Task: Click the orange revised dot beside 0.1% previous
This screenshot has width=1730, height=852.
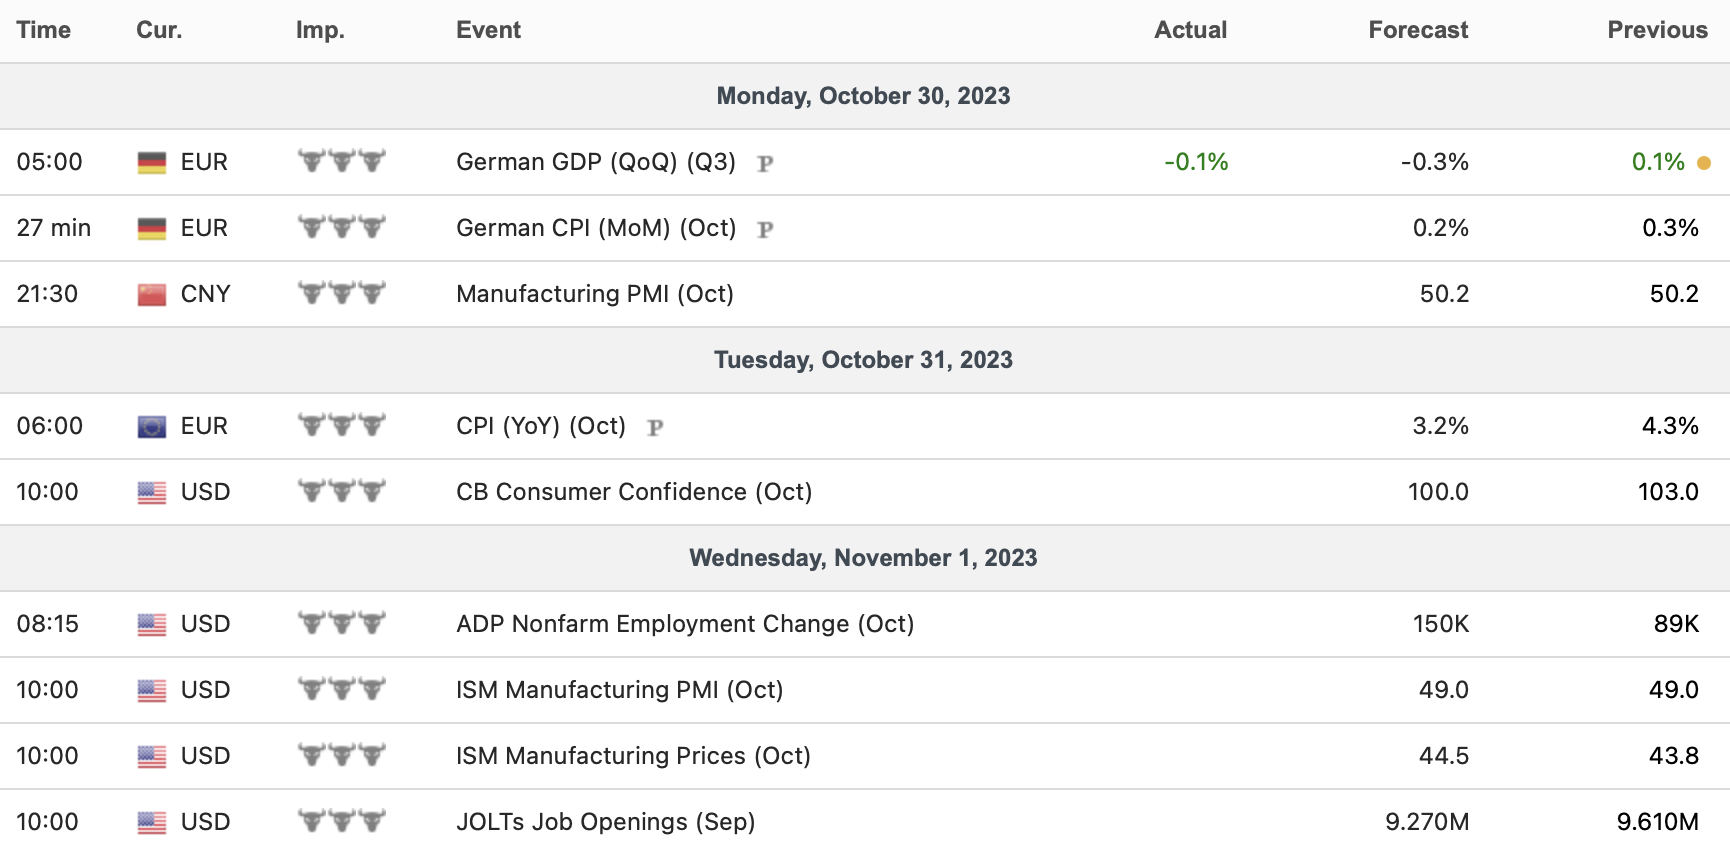Action: click(x=1704, y=162)
